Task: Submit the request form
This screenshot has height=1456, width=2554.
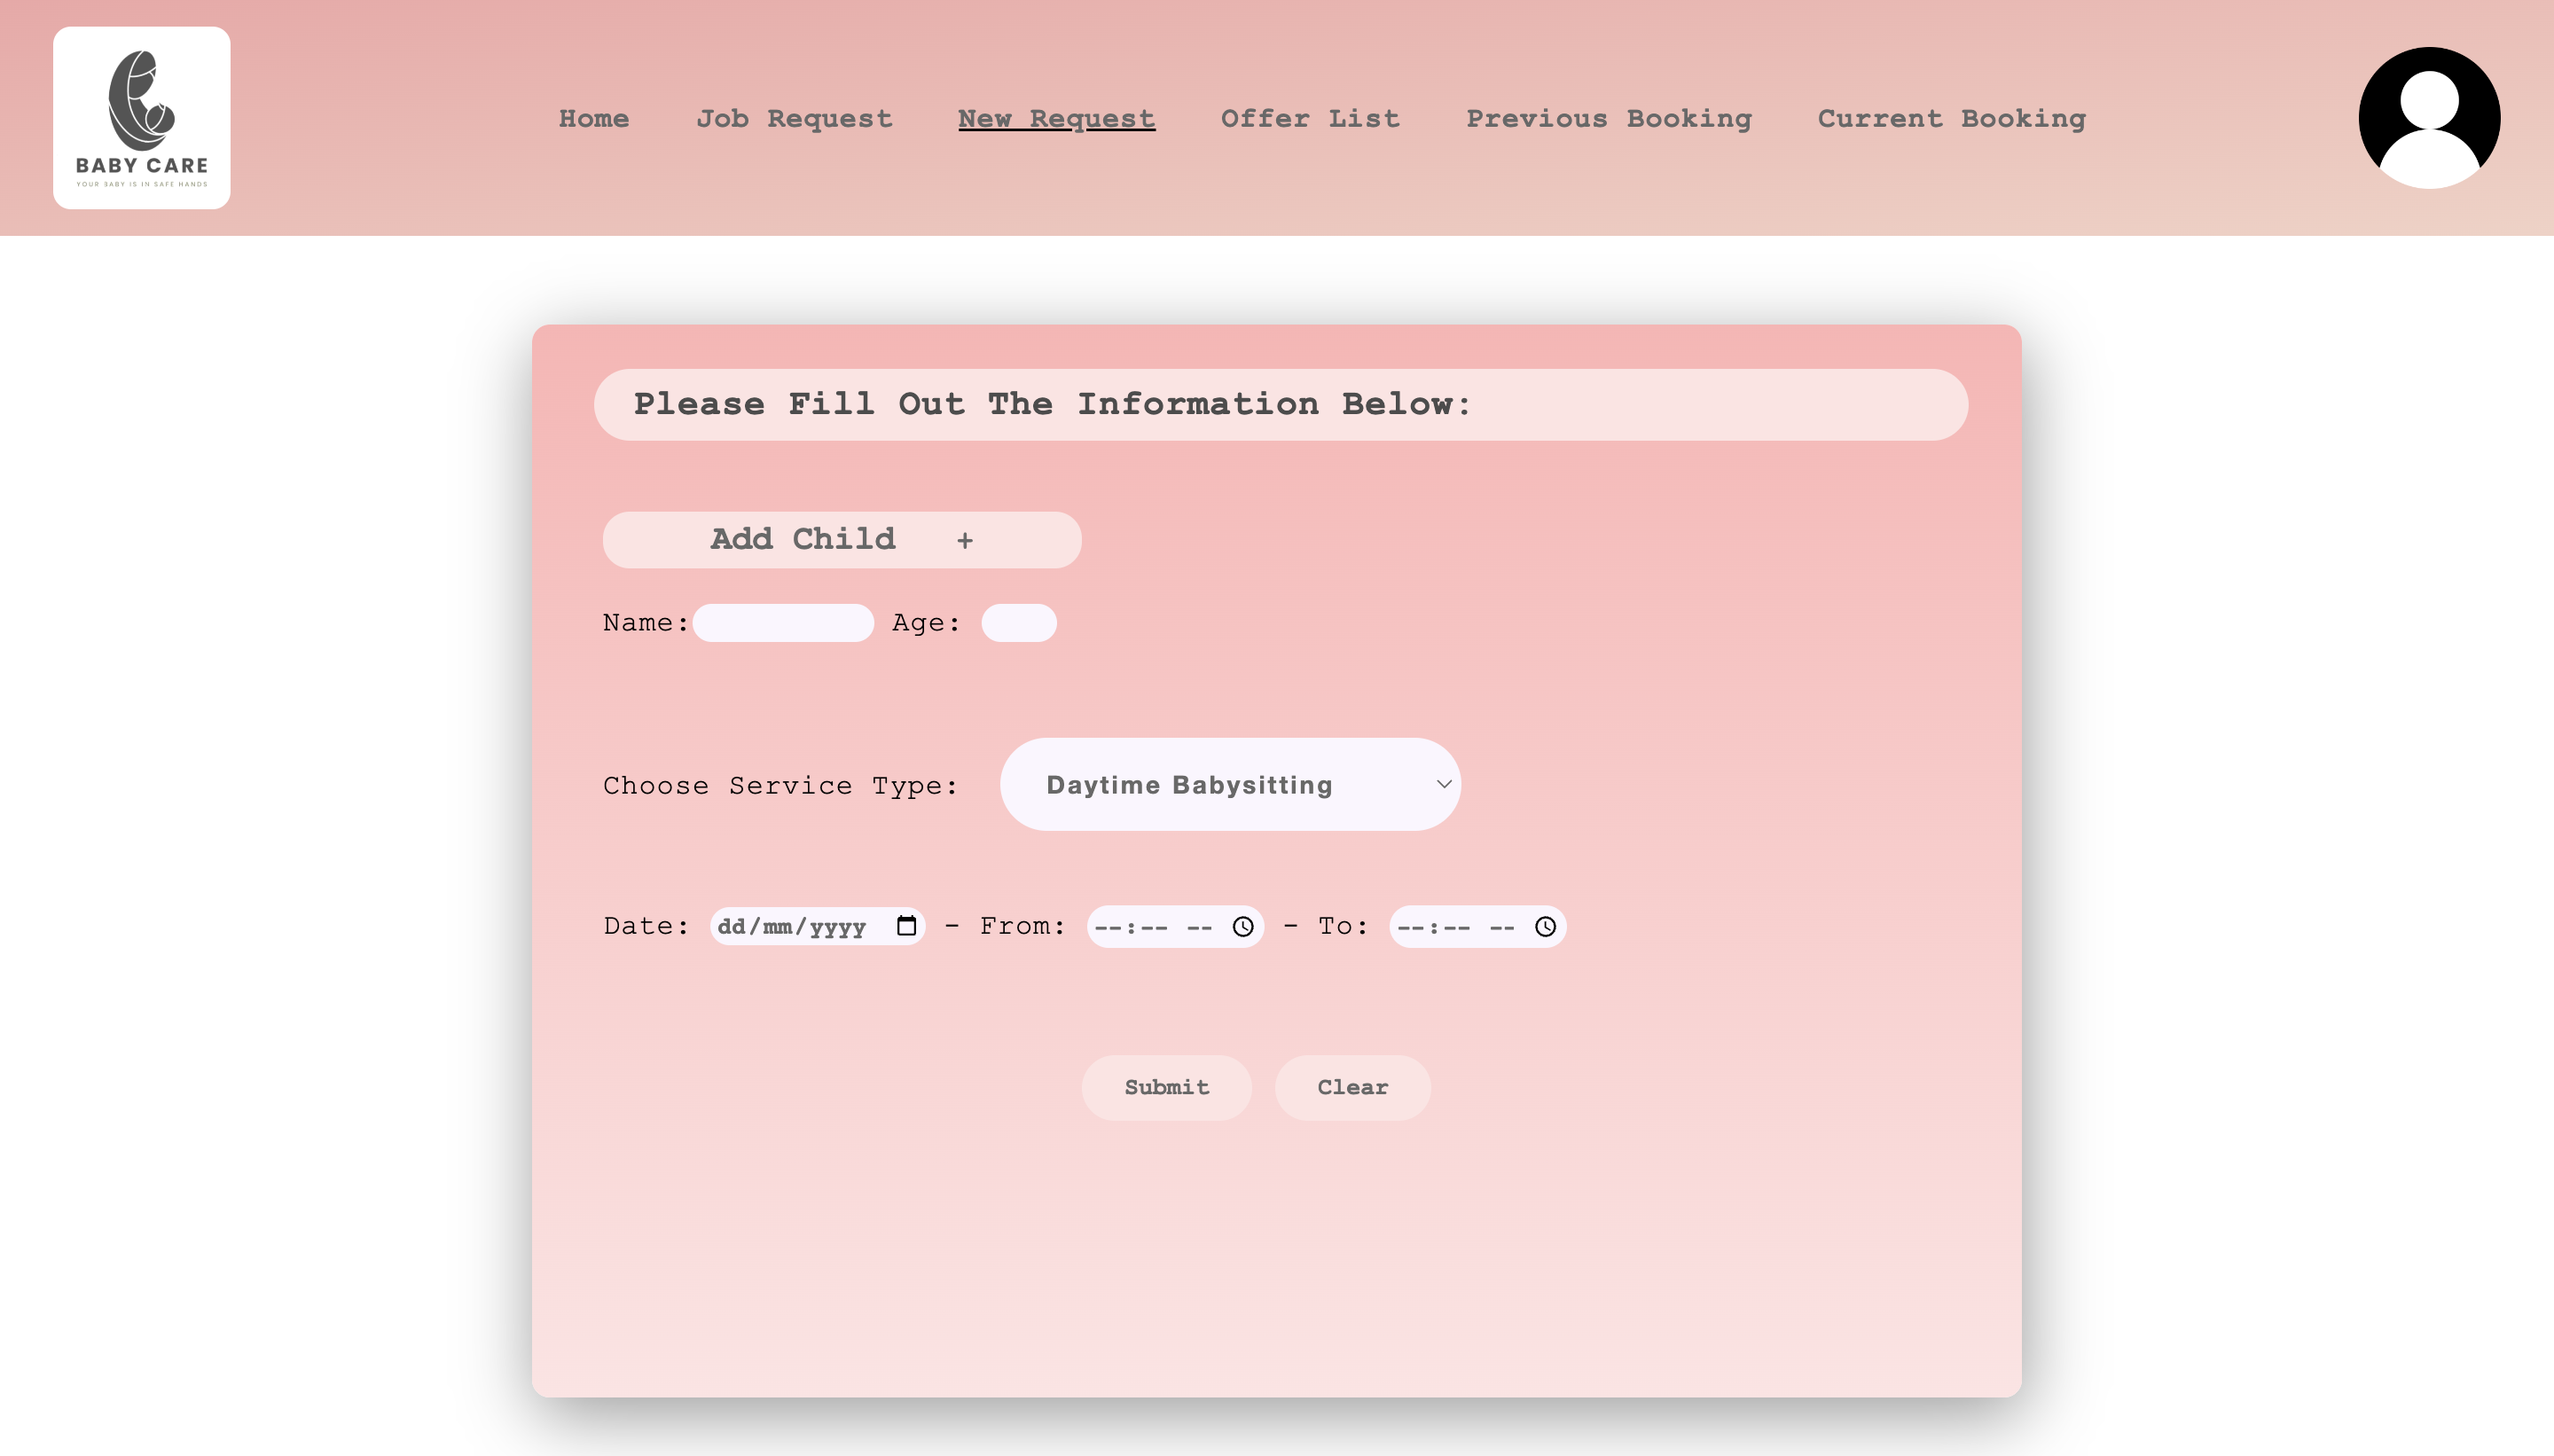Action: pyautogui.click(x=1166, y=1087)
